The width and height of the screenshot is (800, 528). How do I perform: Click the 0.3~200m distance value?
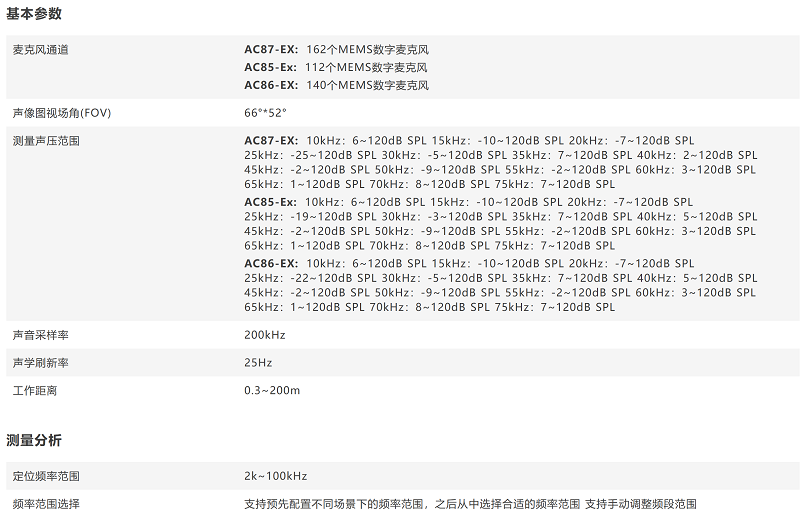coord(272,390)
